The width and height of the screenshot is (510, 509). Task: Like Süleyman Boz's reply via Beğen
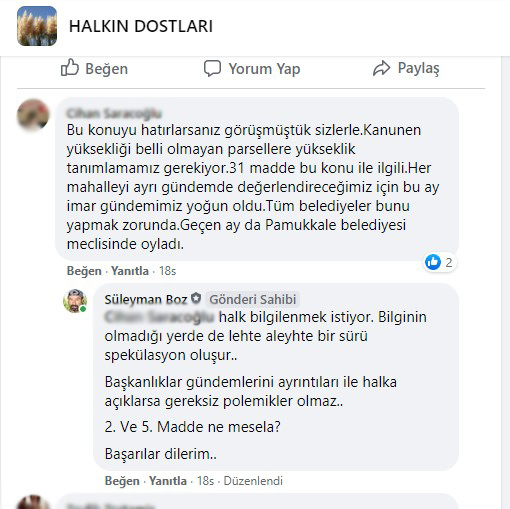122,481
